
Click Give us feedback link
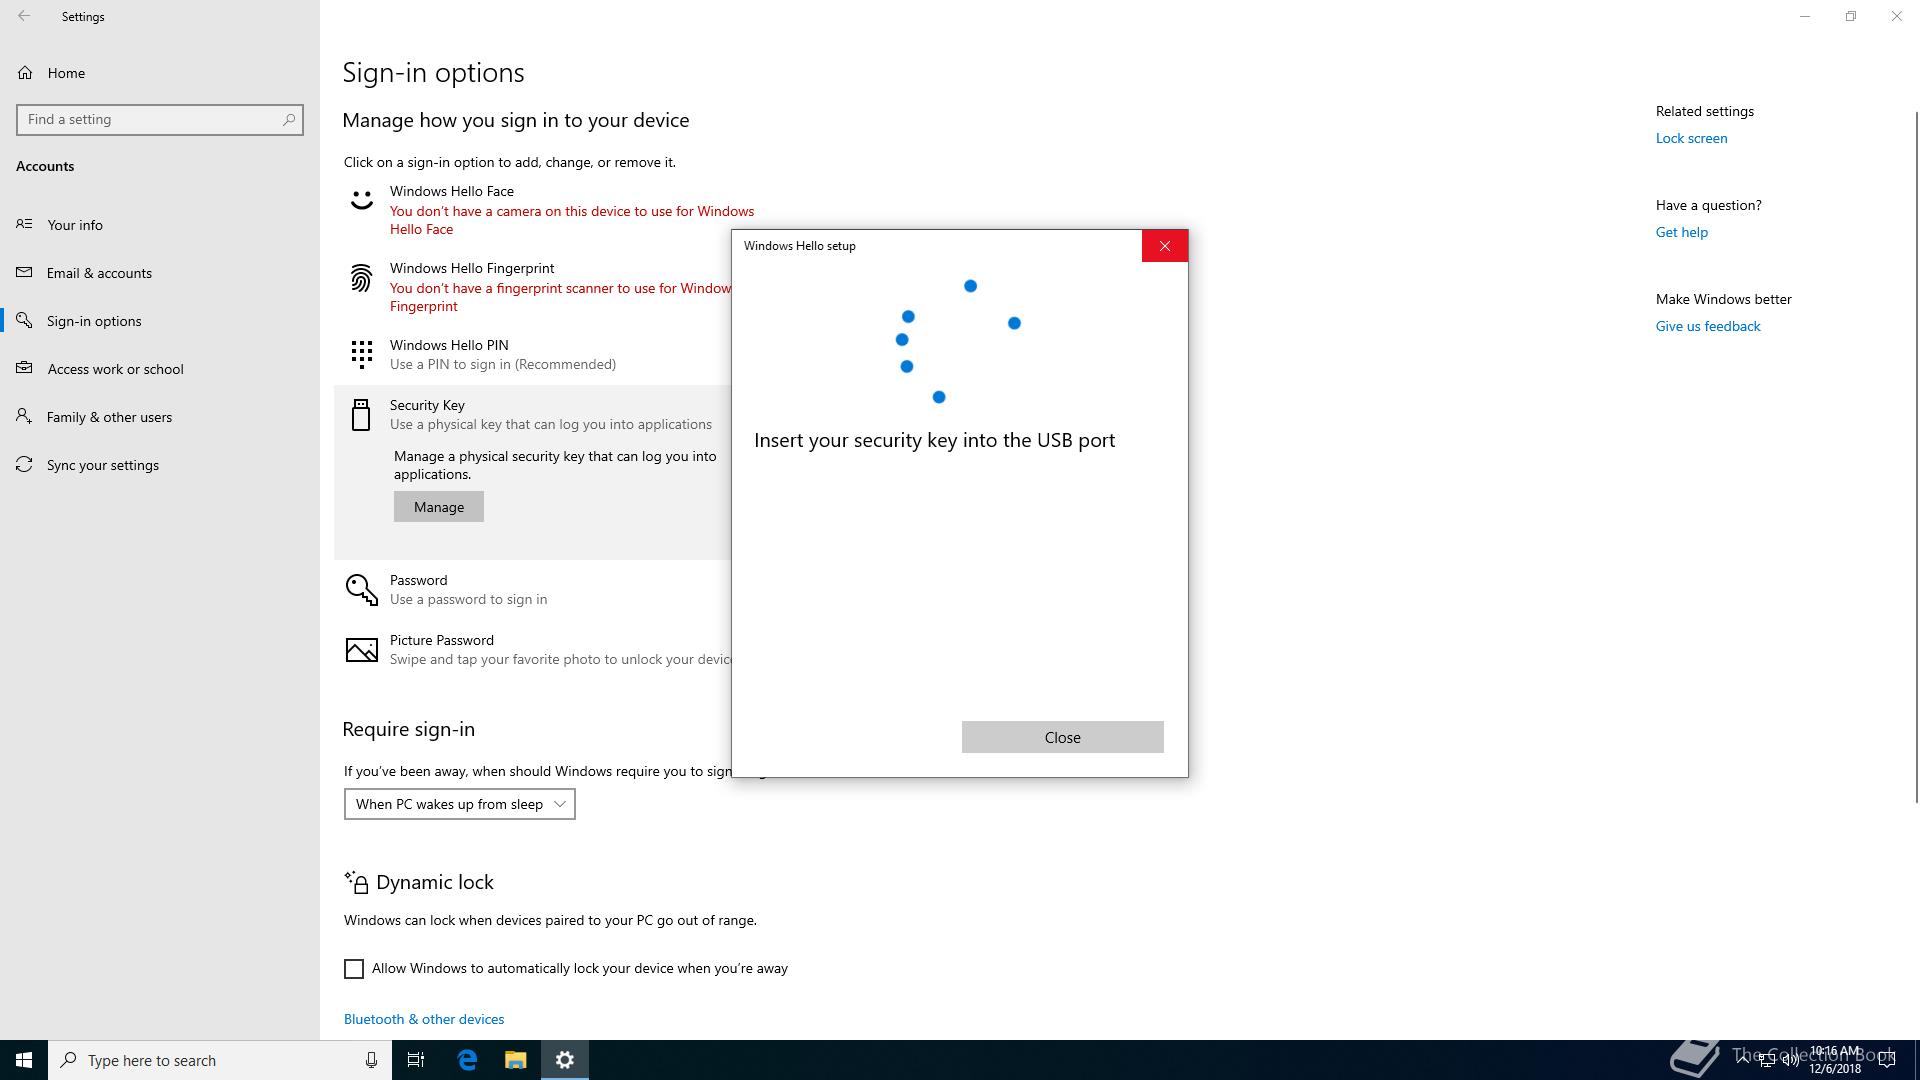coord(1708,326)
